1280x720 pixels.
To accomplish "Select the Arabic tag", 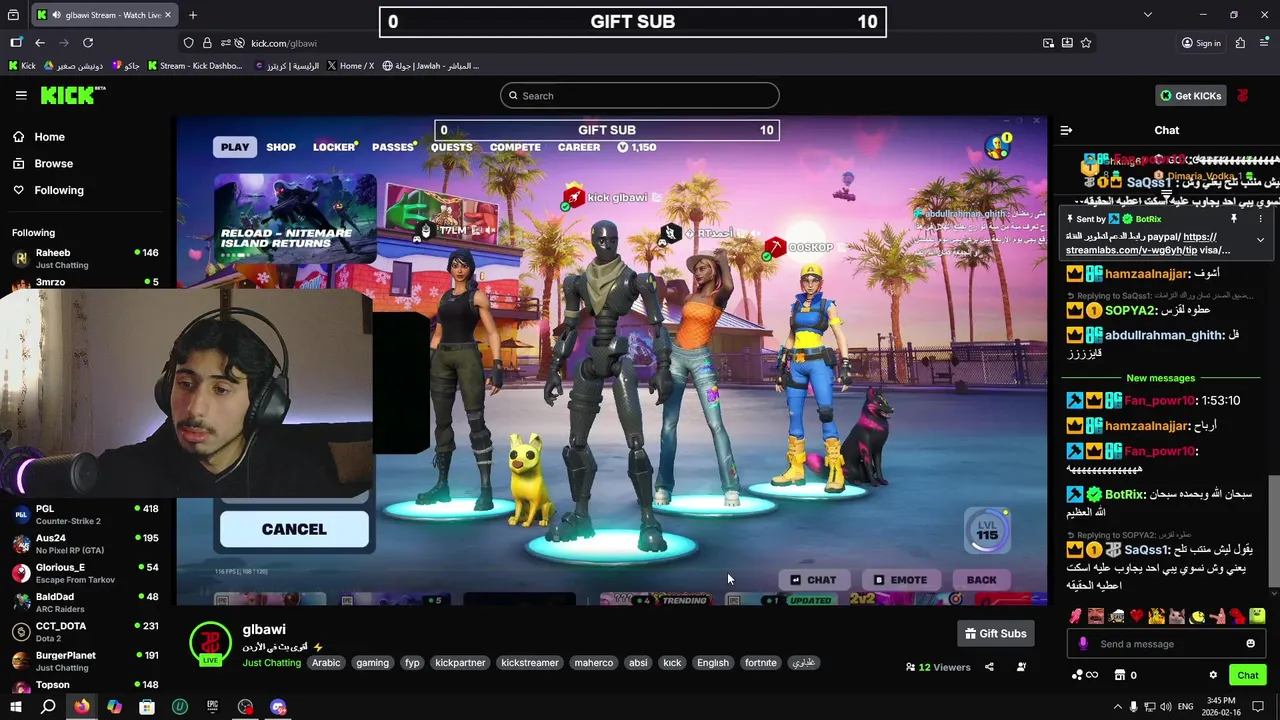I will point(326,663).
